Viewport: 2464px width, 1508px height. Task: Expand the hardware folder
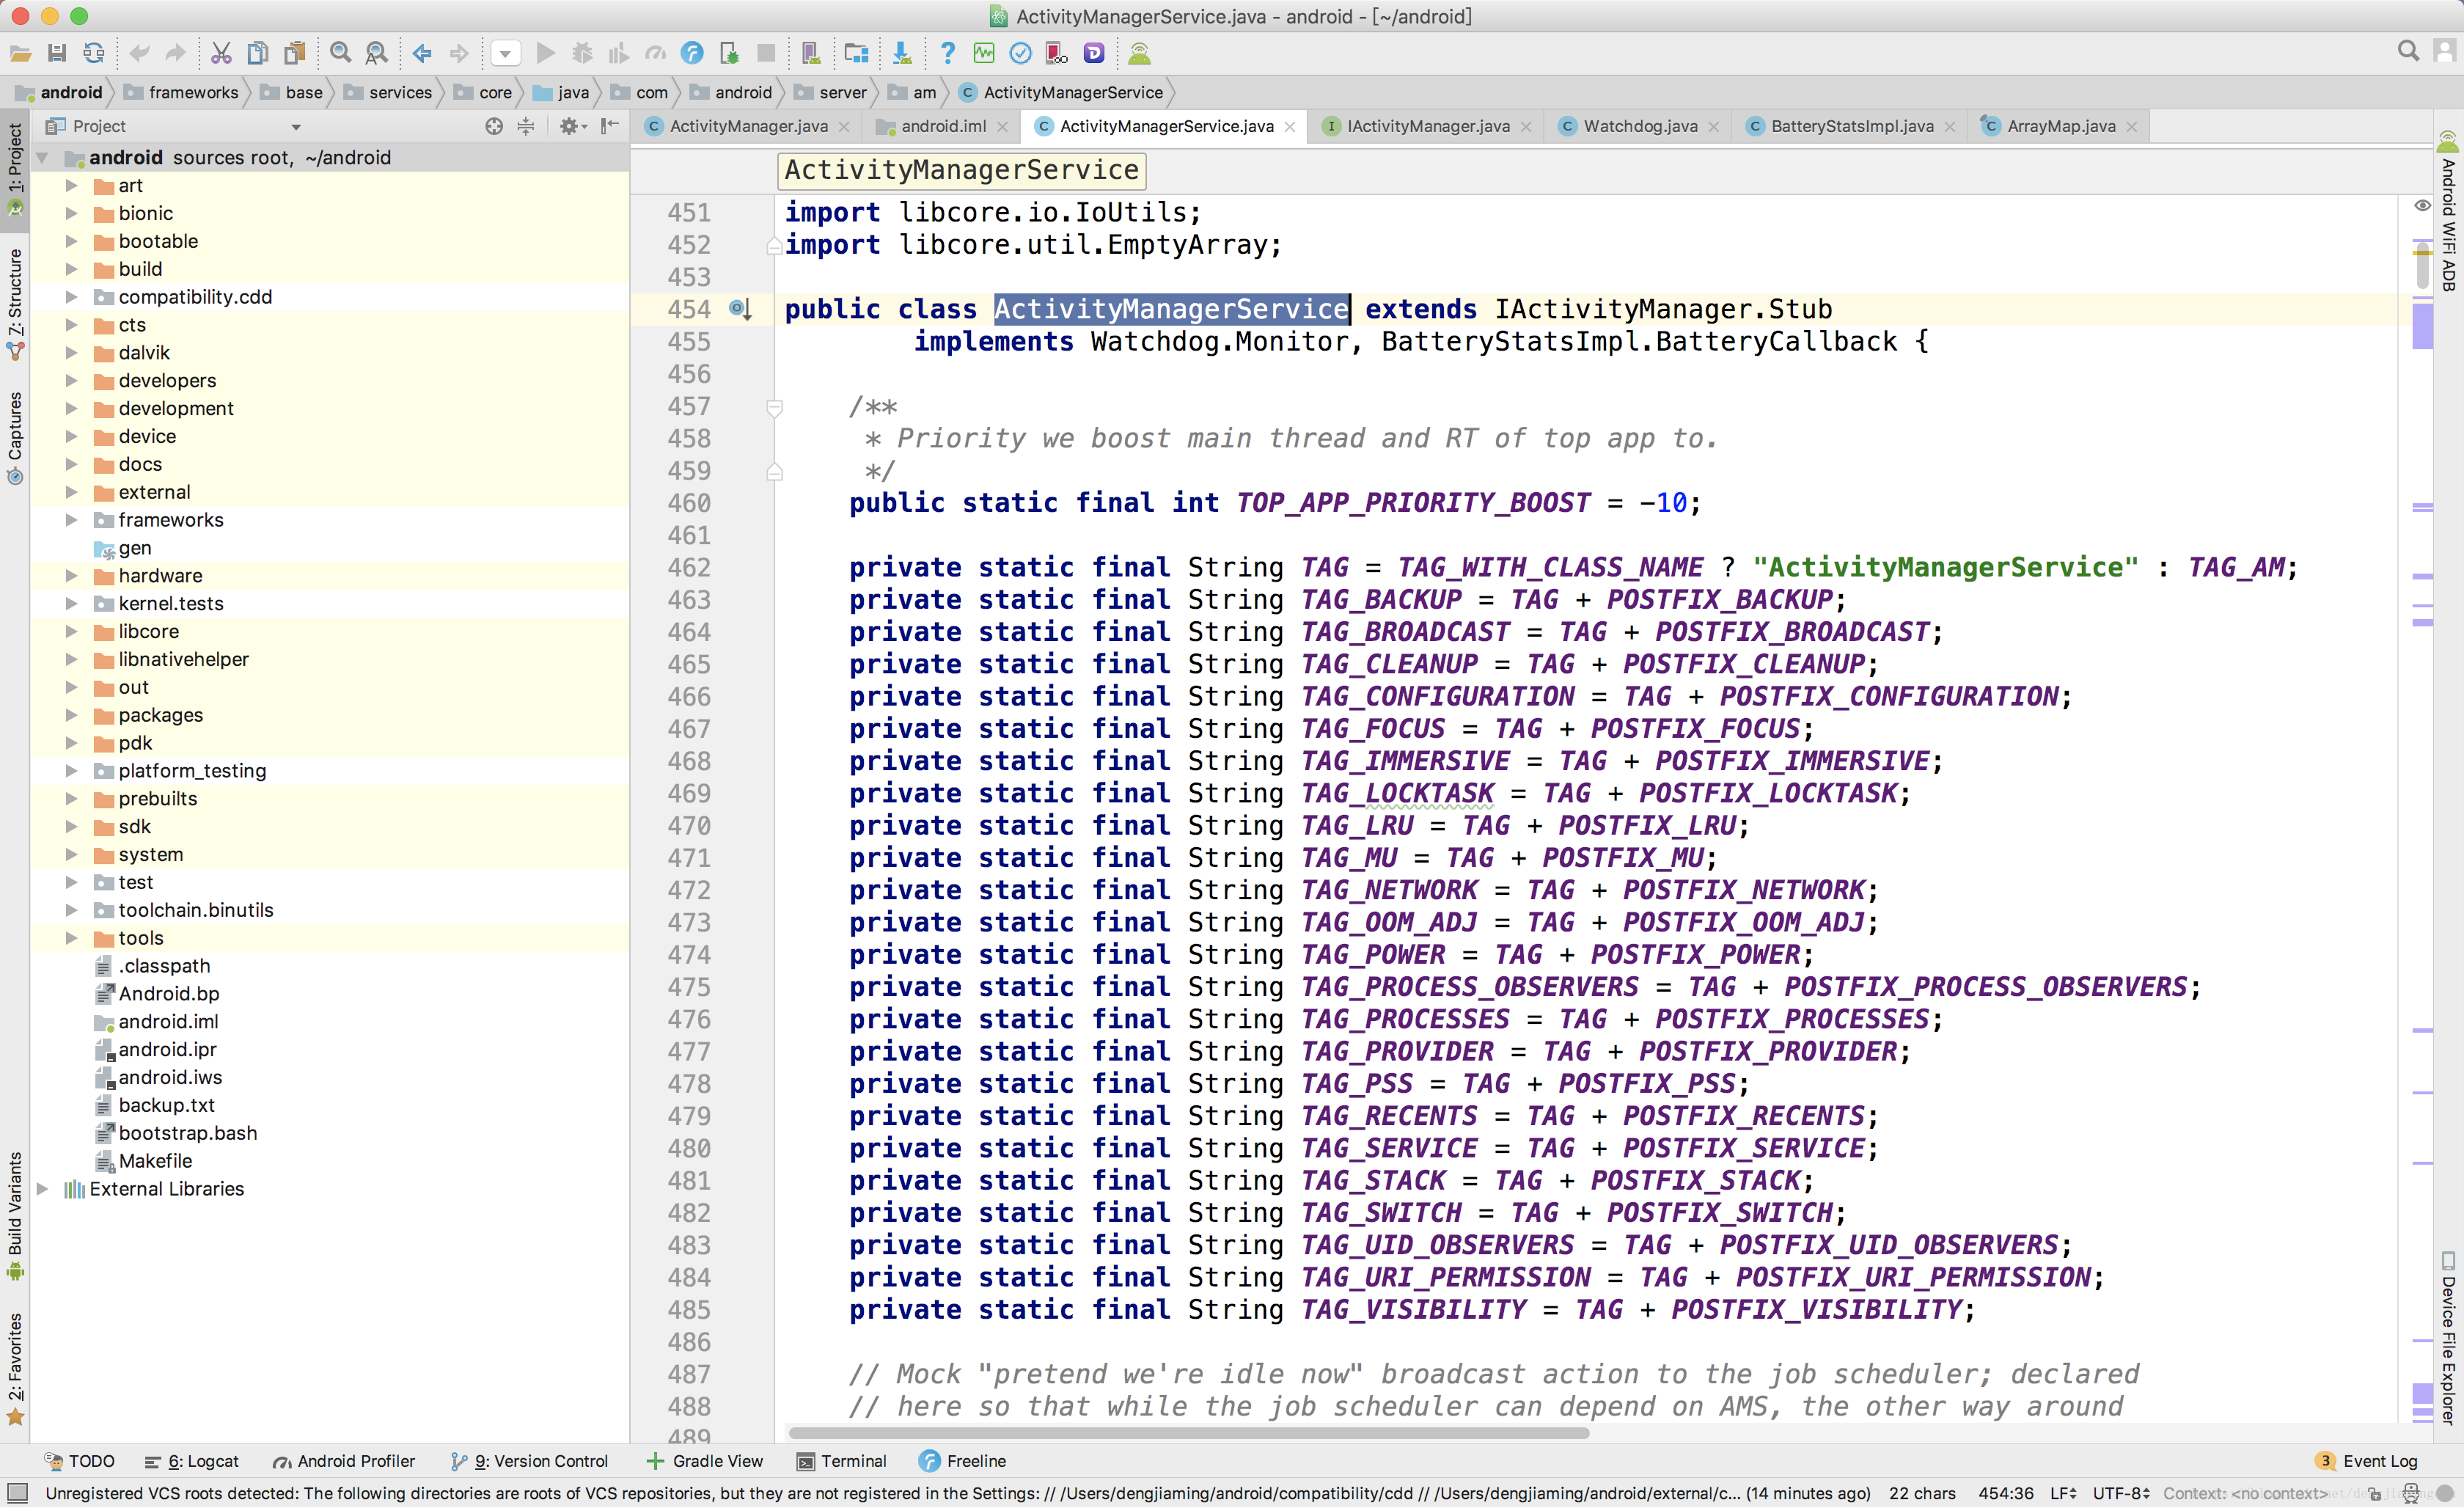tap(71, 576)
